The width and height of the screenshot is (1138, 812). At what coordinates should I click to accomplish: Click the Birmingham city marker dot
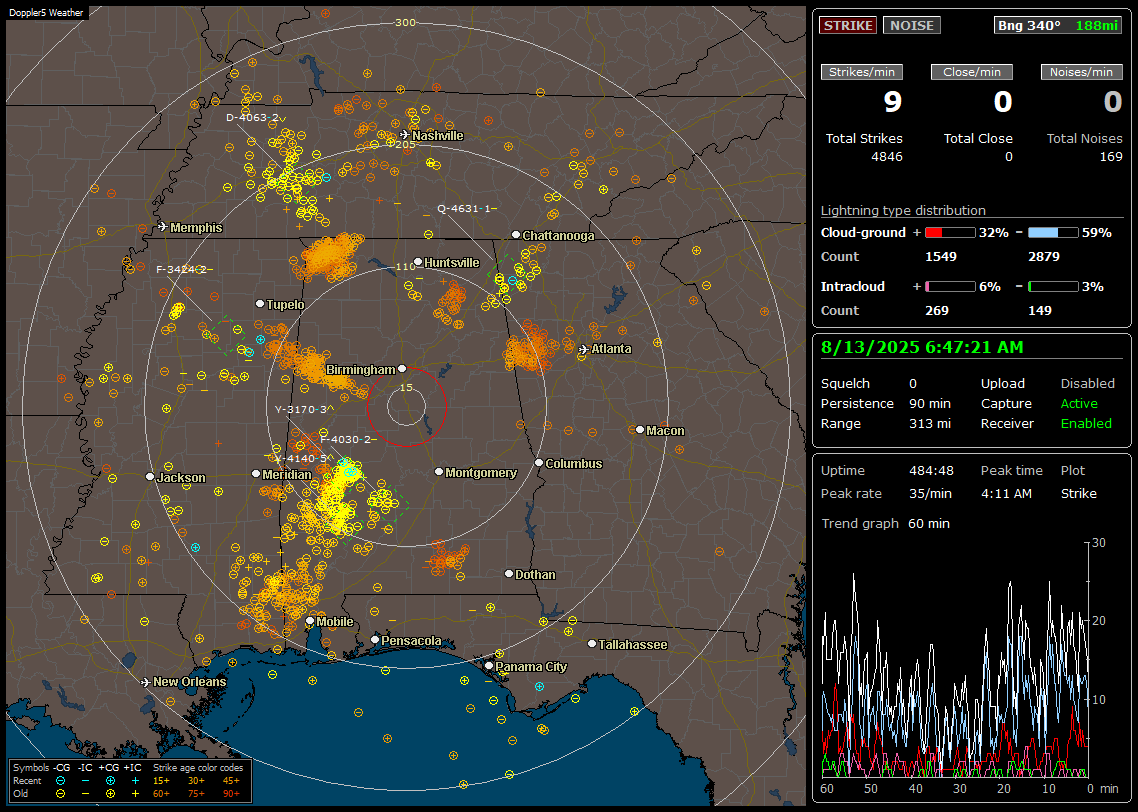pyautogui.click(x=402, y=369)
